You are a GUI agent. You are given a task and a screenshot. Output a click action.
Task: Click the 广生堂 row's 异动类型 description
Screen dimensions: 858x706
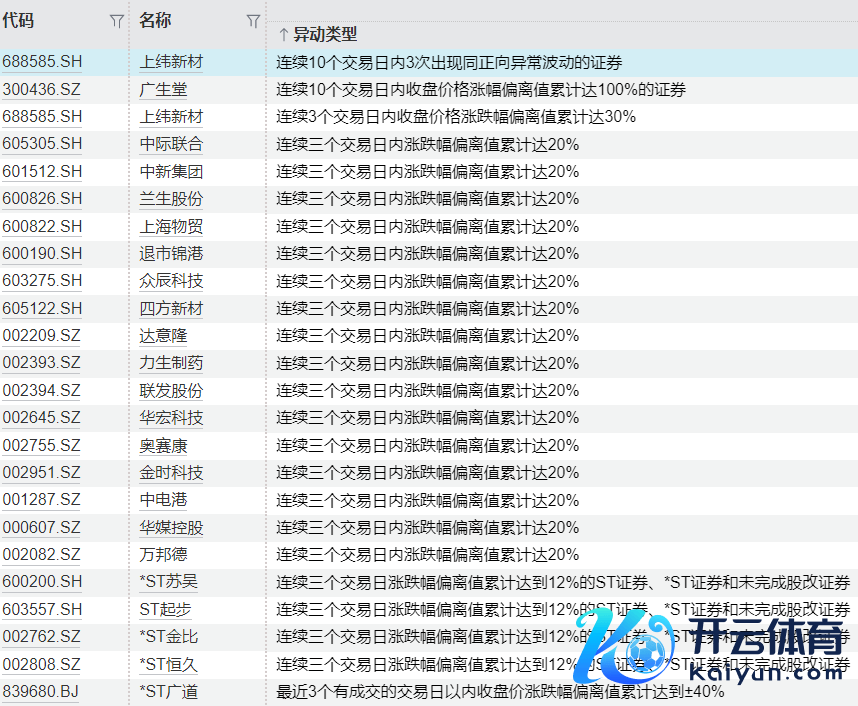(481, 90)
